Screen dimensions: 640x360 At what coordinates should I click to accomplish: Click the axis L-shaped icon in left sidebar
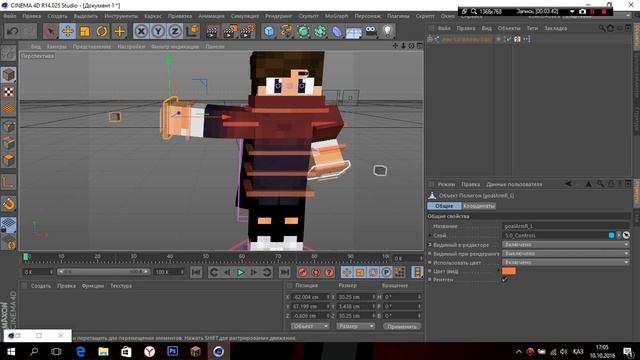[x=8, y=182]
